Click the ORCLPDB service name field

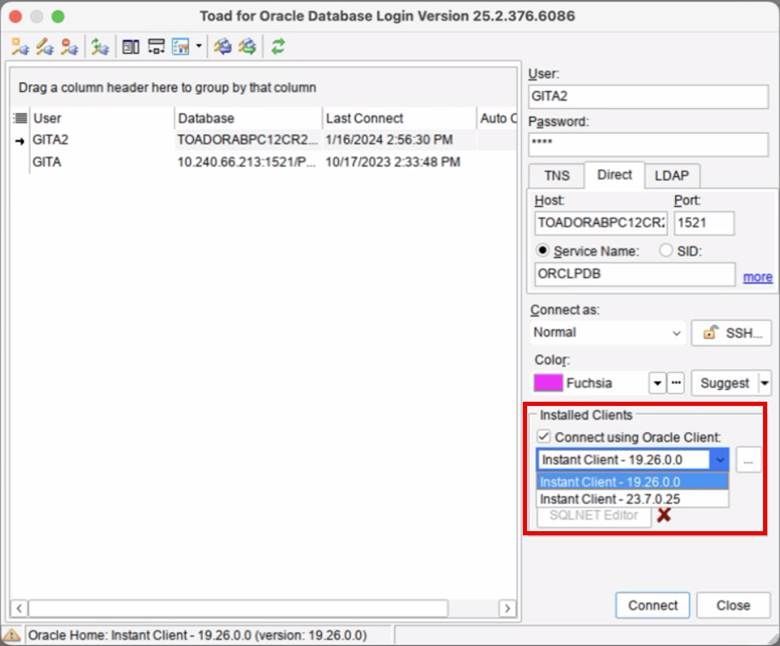tap(635, 274)
